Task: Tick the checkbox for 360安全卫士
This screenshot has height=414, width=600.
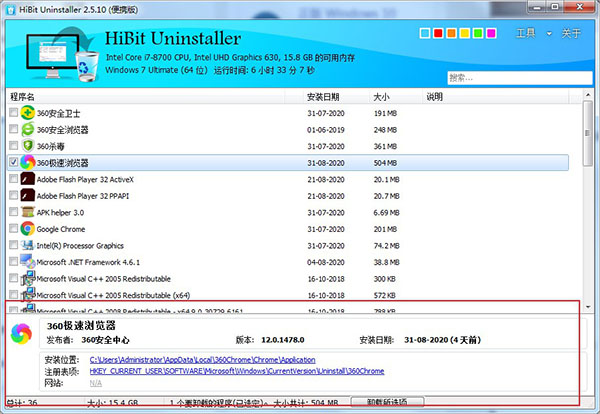Action: tap(13, 112)
